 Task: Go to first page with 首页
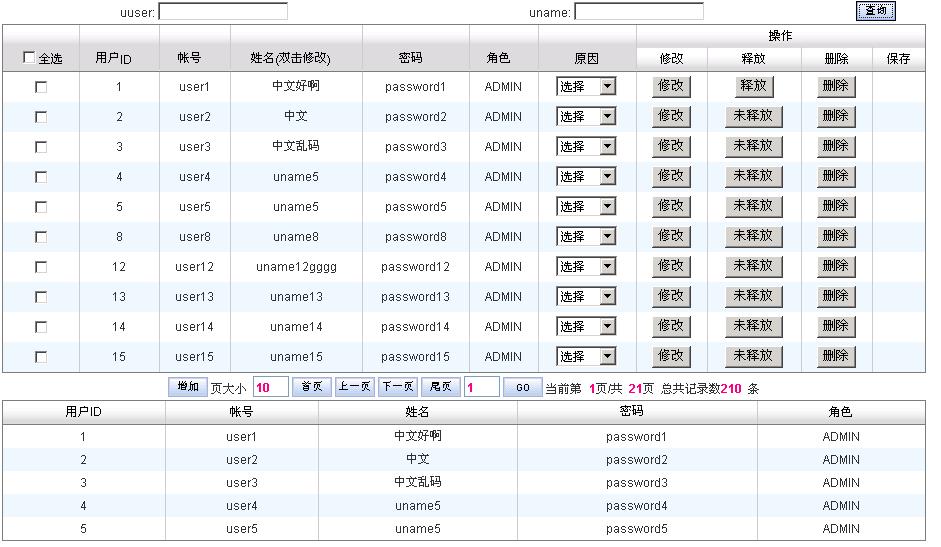click(x=311, y=387)
